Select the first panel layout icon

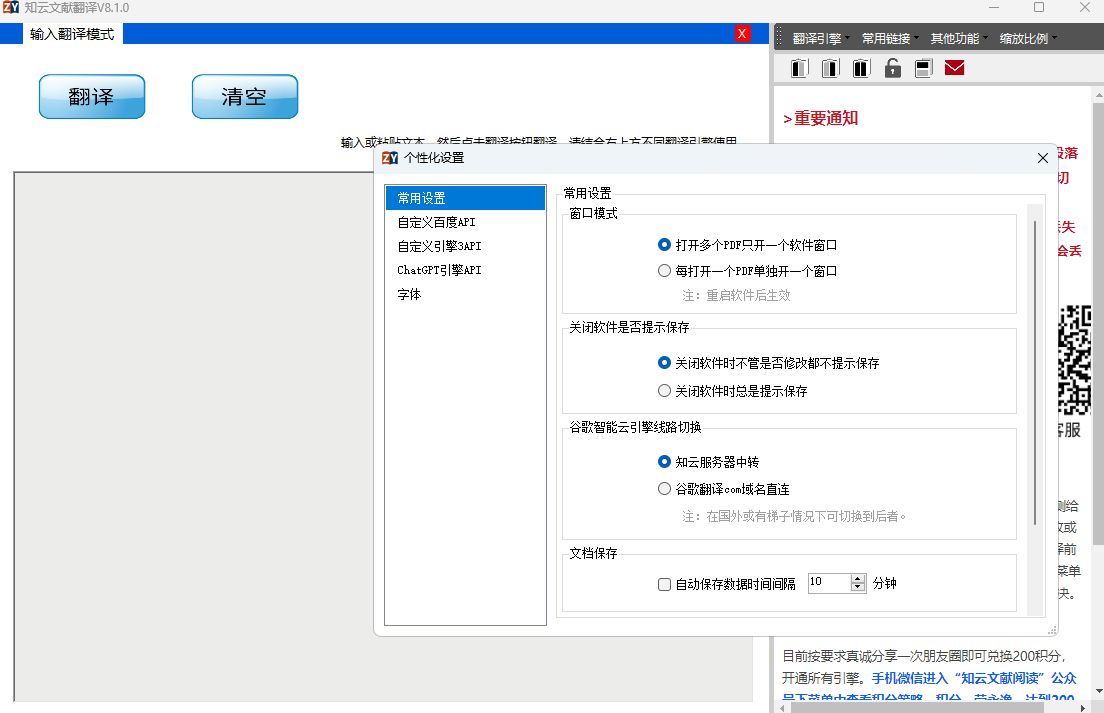[x=798, y=67]
